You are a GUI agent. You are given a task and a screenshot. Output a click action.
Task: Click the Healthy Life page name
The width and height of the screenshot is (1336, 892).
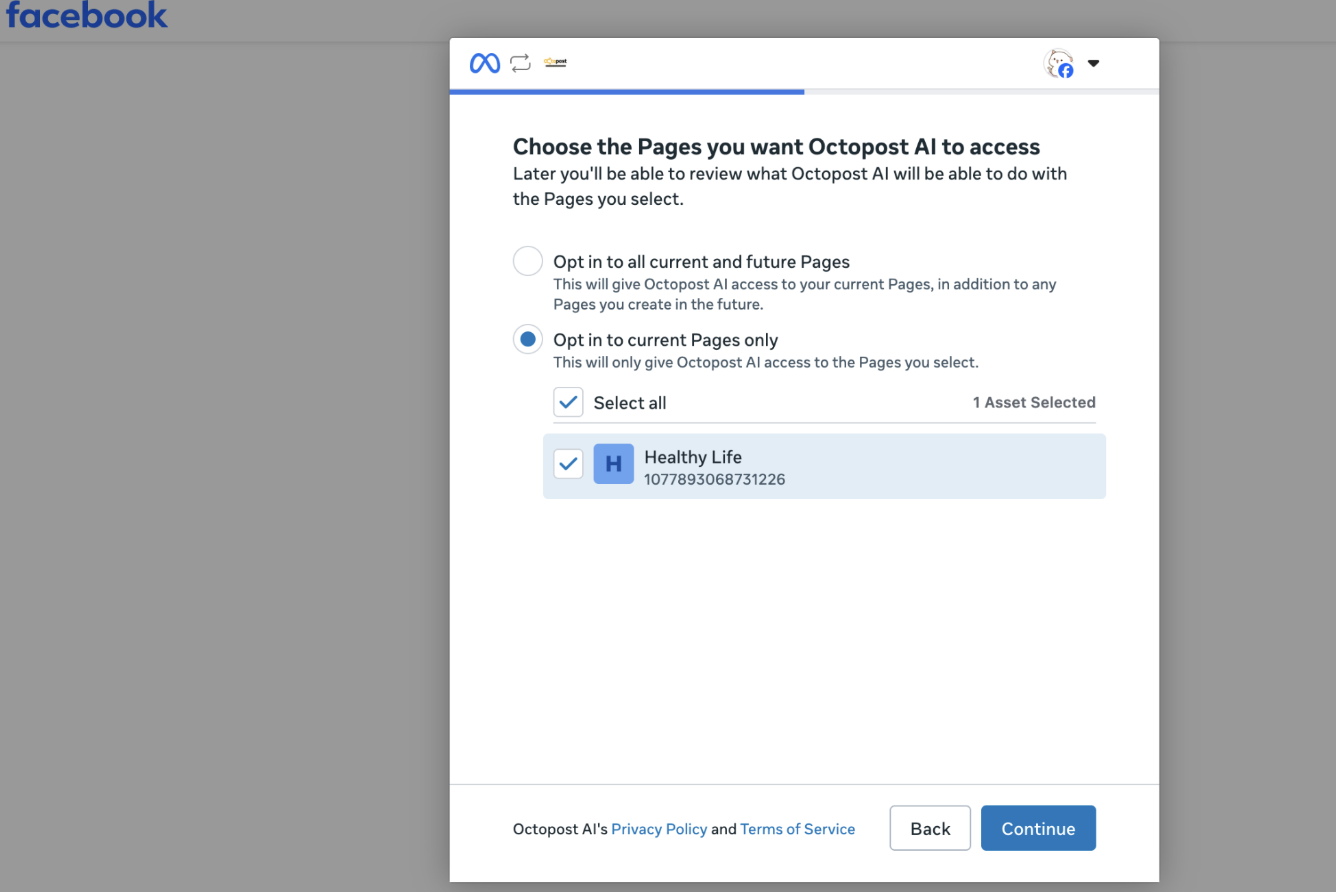(693, 457)
